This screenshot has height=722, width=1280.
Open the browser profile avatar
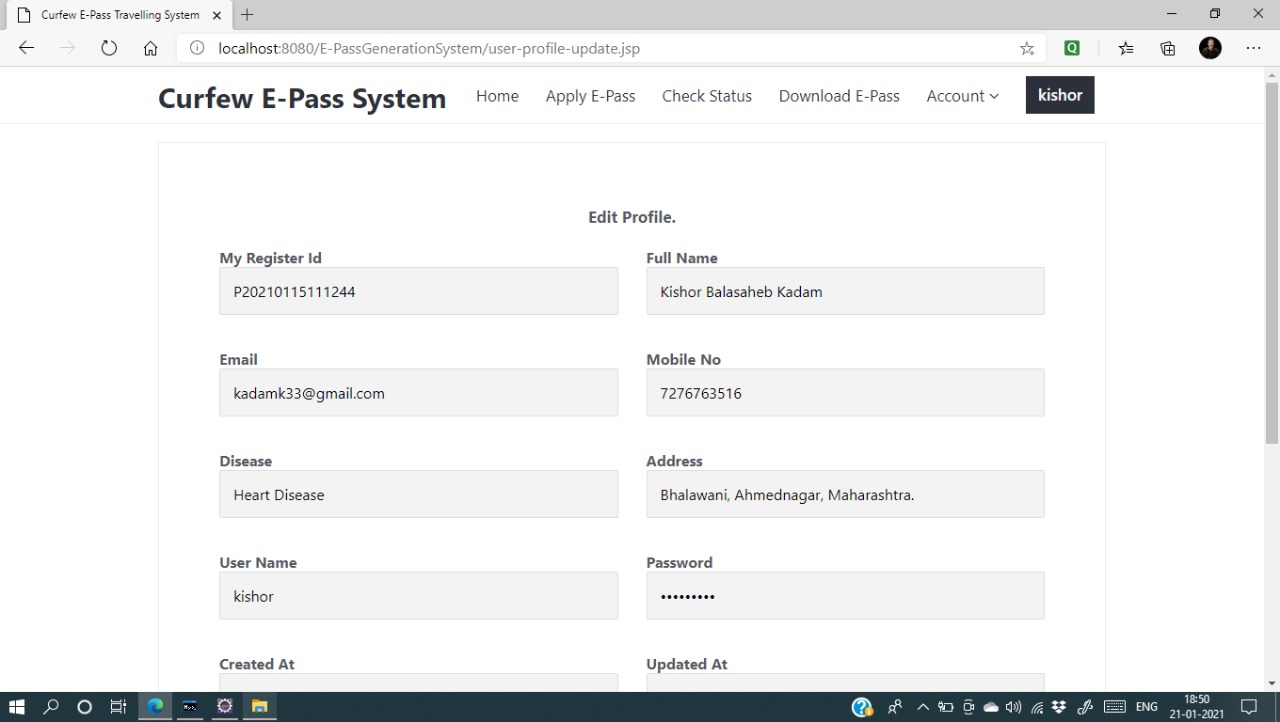(1210, 48)
